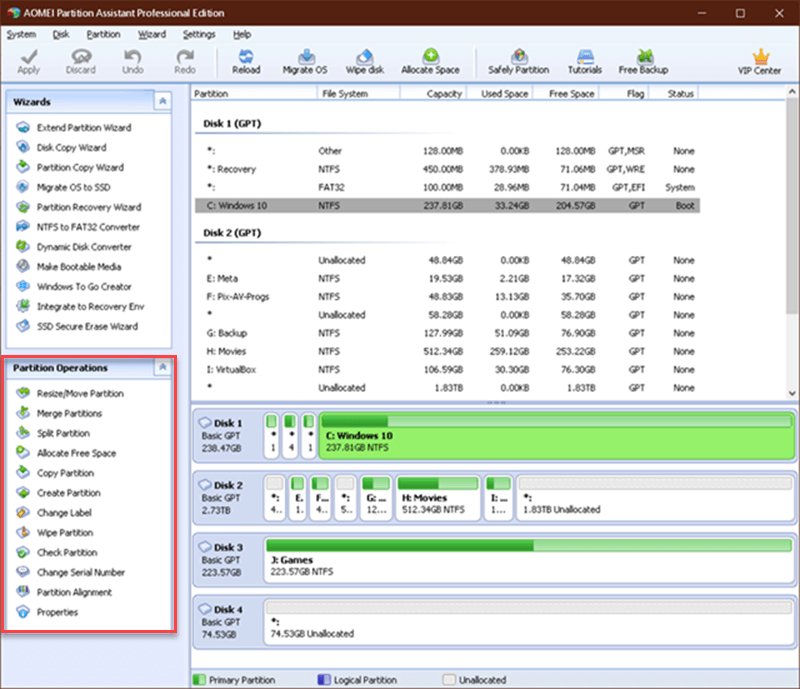The height and width of the screenshot is (689, 800).
Task: Select 74.53GB Unallocated block on Disk 4
Action: 529,622
